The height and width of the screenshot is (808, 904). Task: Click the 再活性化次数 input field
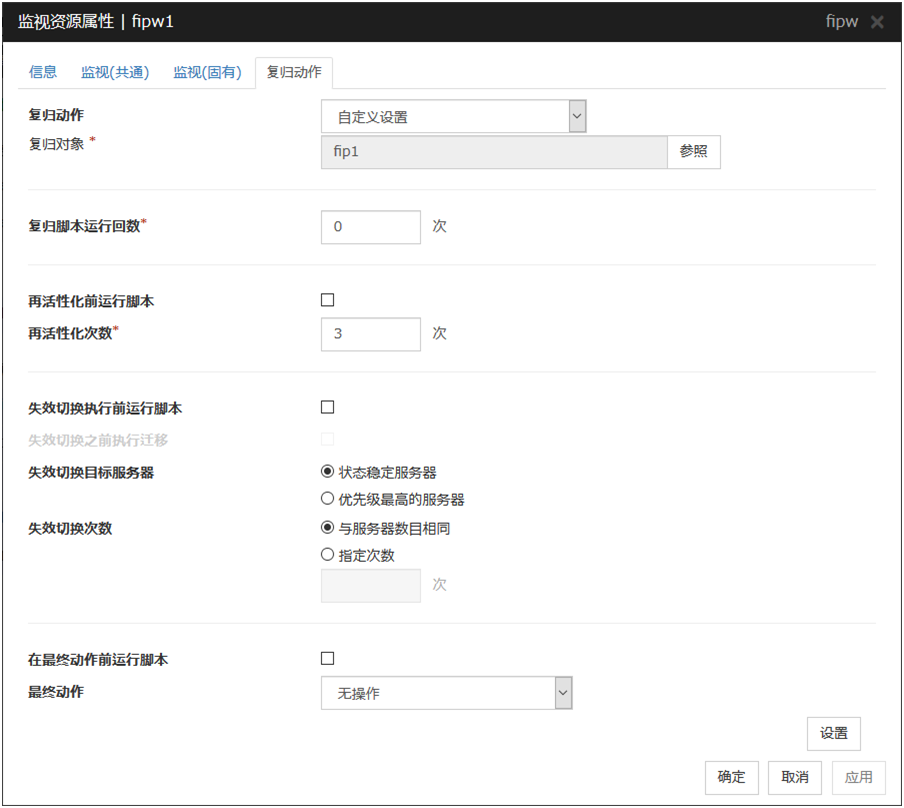pos(370,334)
